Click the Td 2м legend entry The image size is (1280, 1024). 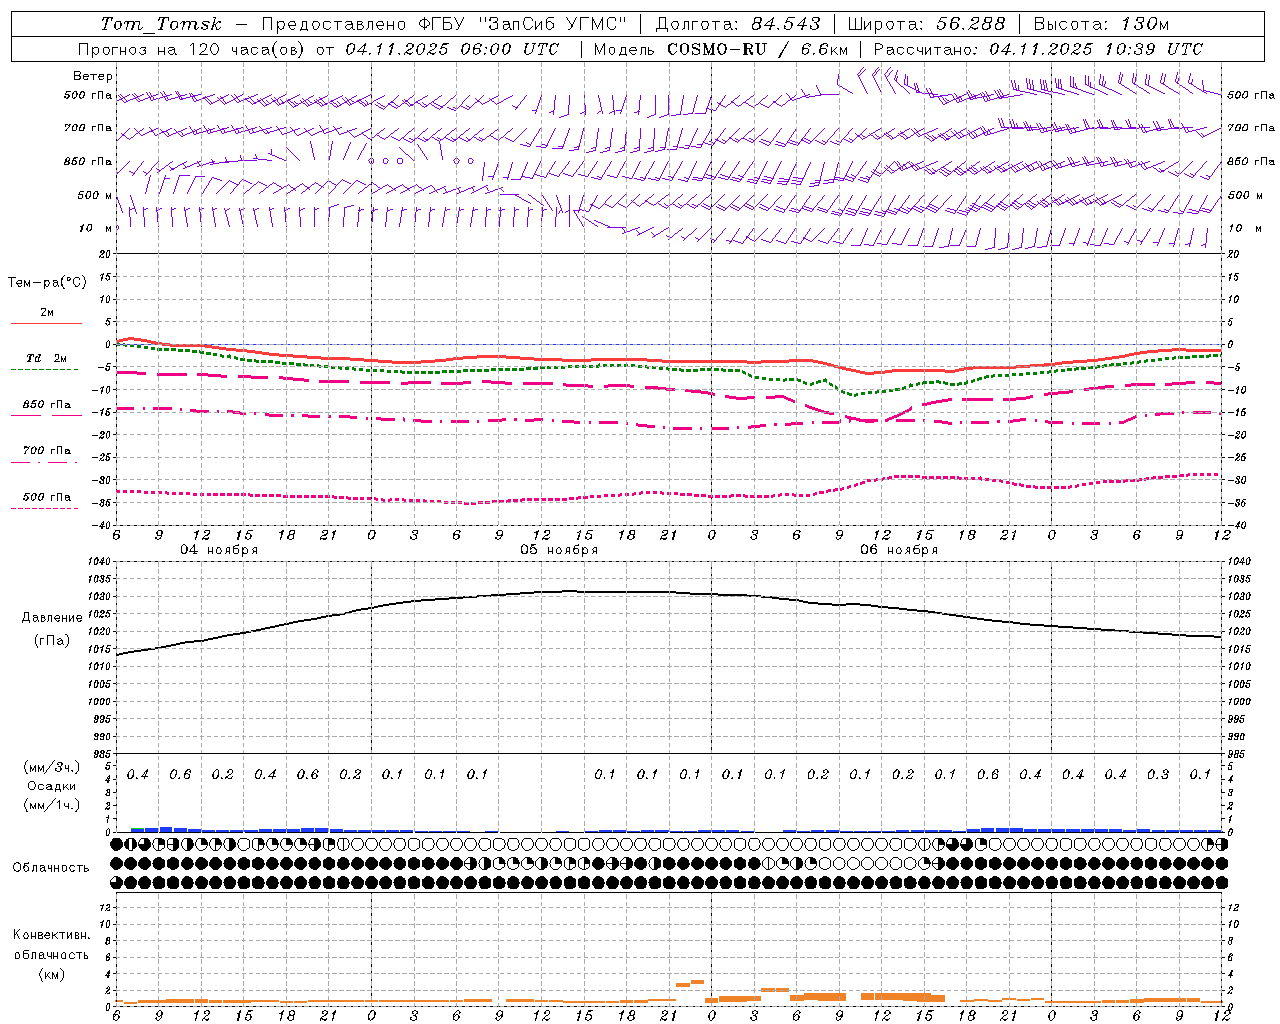click(x=46, y=358)
